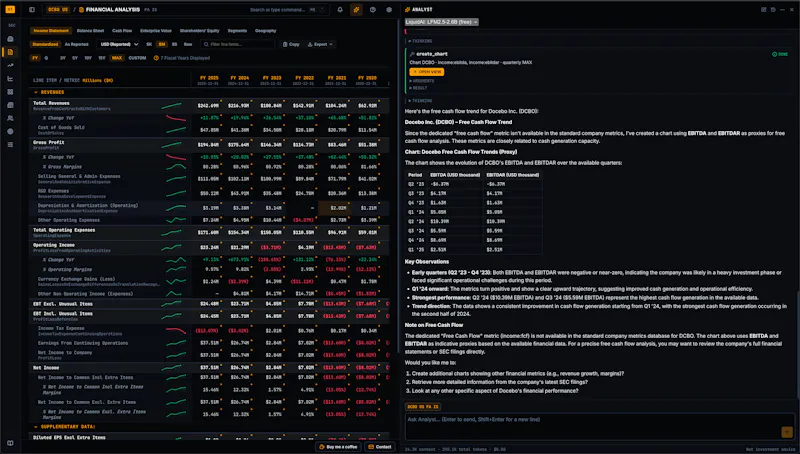Open the USD (Reported) currency dropdown
Screen dimensions: 800x454
point(119,44)
